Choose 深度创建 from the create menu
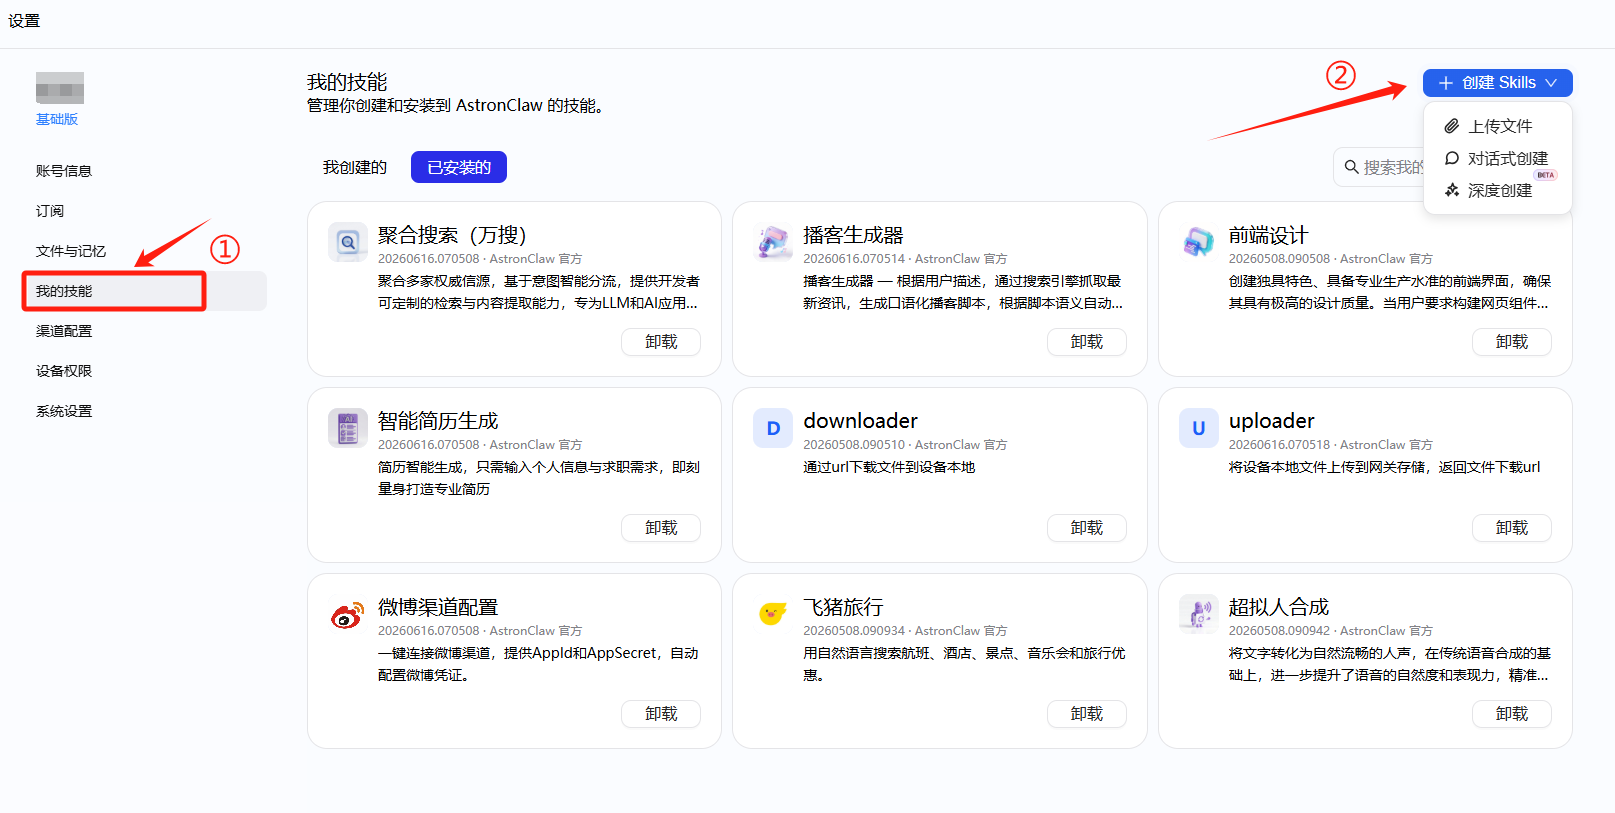 coord(1497,190)
